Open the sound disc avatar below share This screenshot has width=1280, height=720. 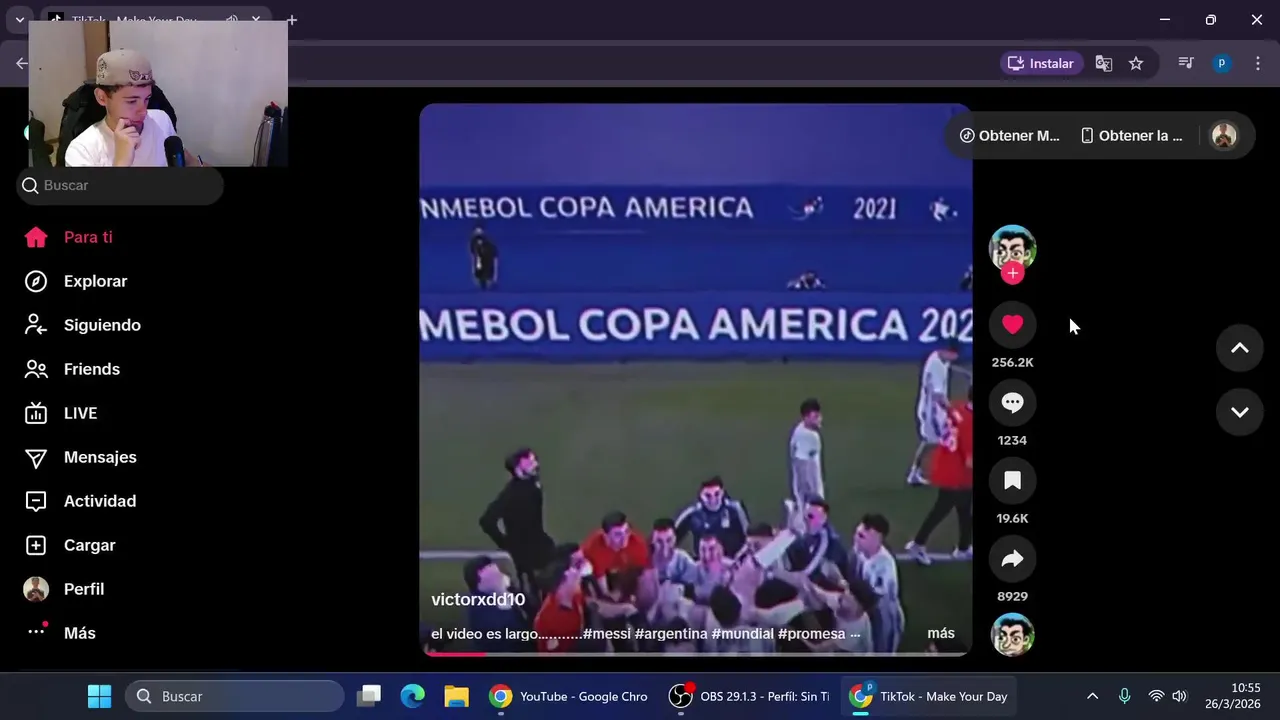(x=1012, y=635)
